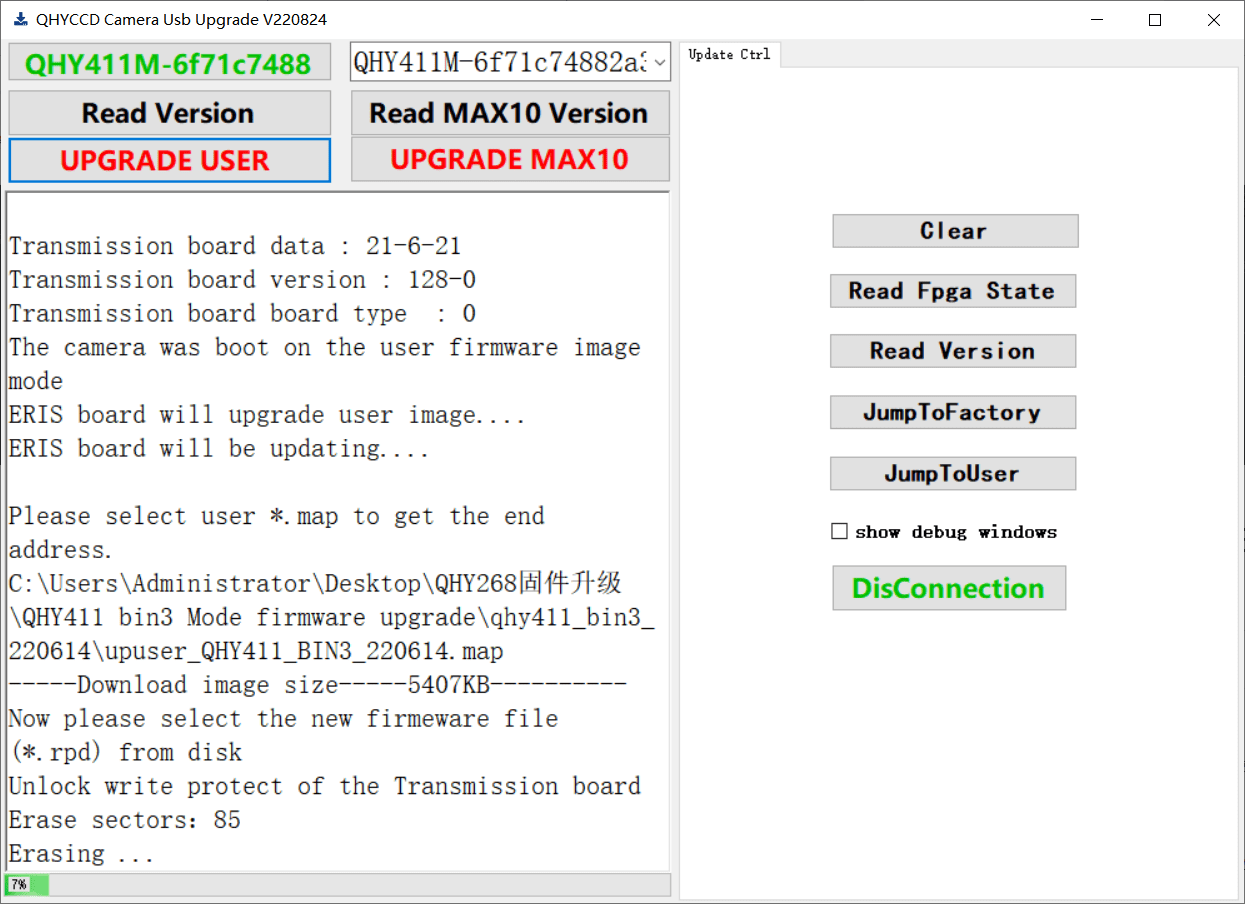Click 'Transmission board data : 21-6-21' line
The width and height of the screenshot is (1245, 904).
[235, 246]
